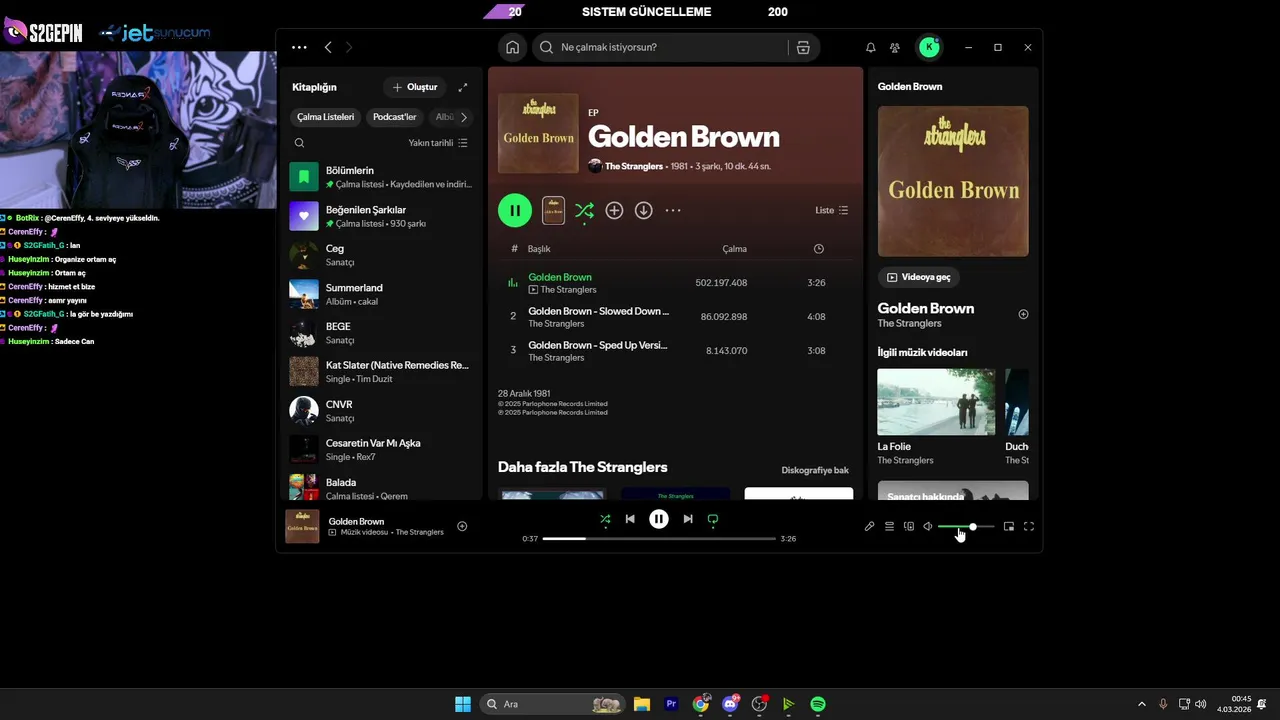1280x720 pixels.
Task: Add the now playing song to Liked
Action: tap(462, 526)
